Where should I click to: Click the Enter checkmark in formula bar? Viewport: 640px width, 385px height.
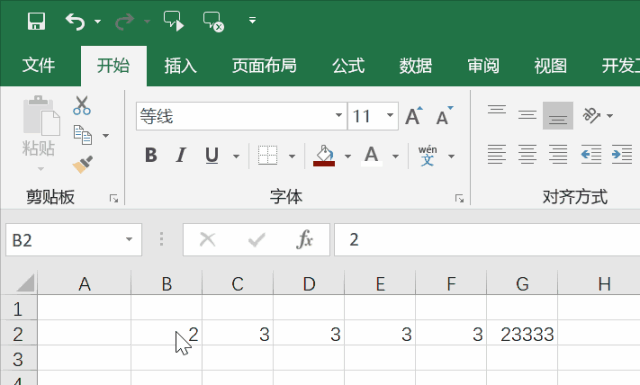tap(257, 240)
